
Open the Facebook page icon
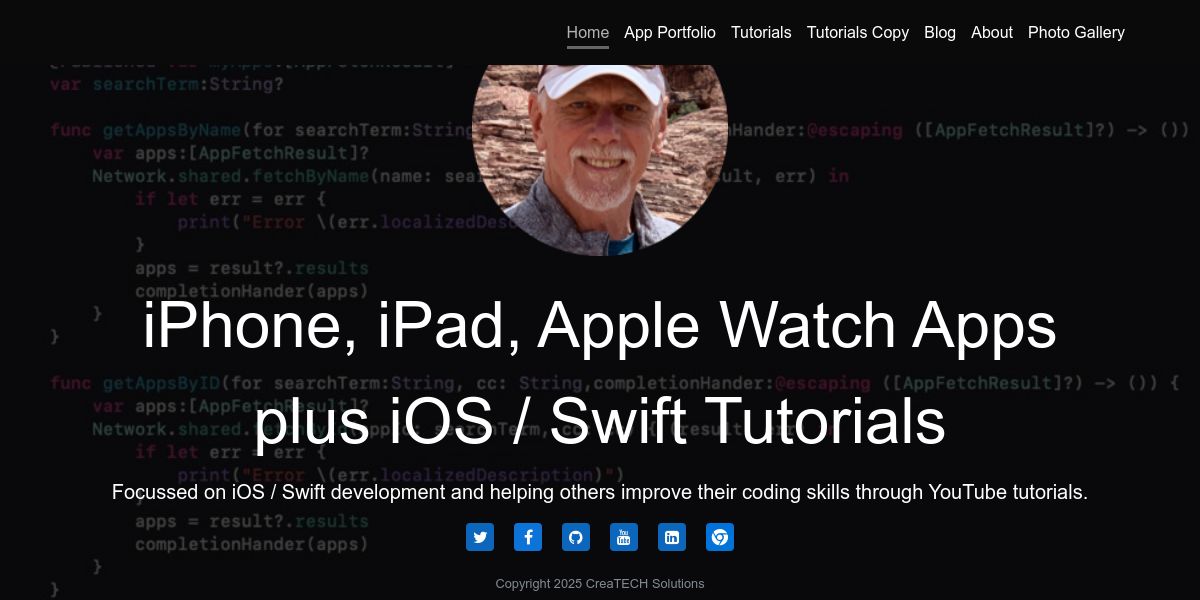(x=528, y=537)
